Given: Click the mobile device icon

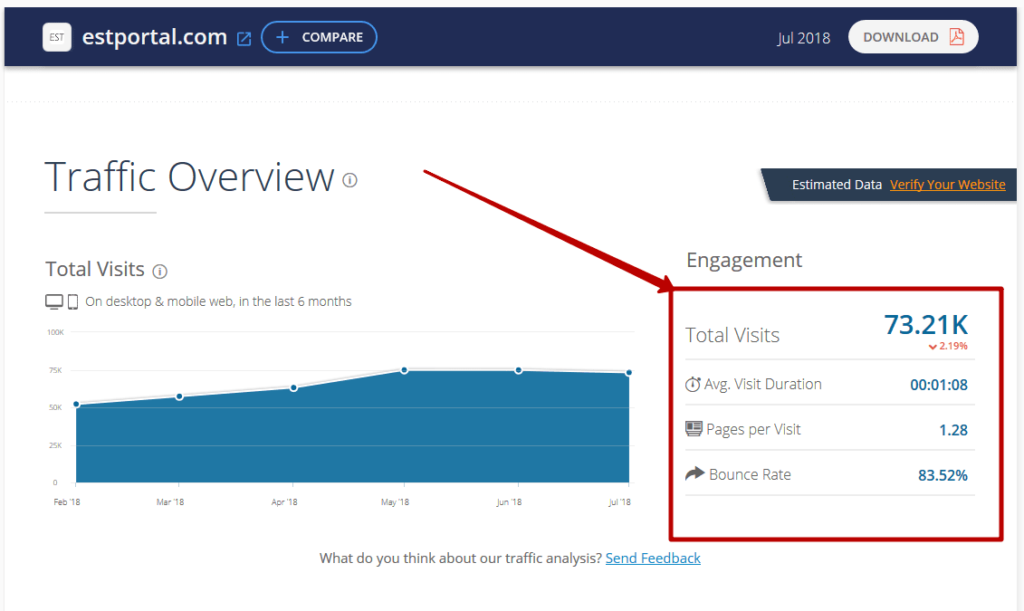Looking at the screenshot, I should 73,302.
